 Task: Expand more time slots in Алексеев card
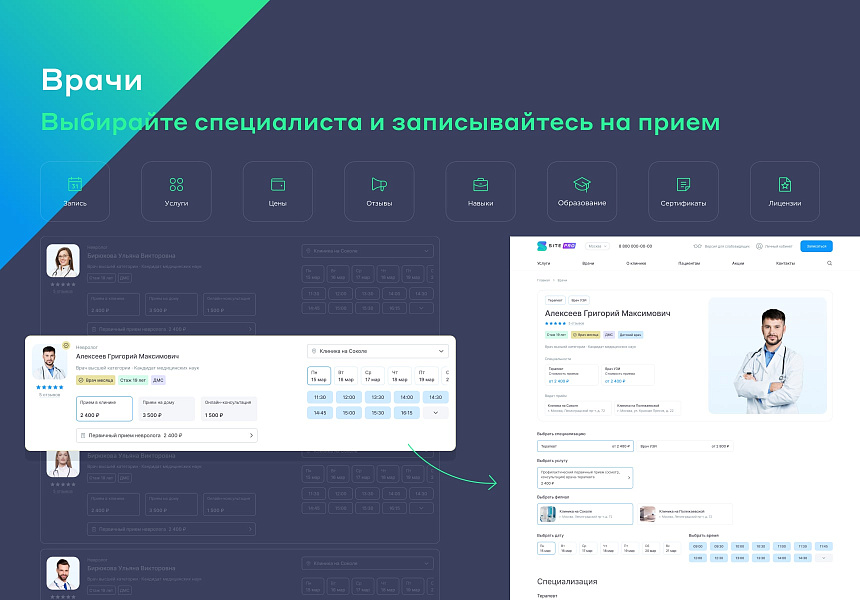coord(435,412)
